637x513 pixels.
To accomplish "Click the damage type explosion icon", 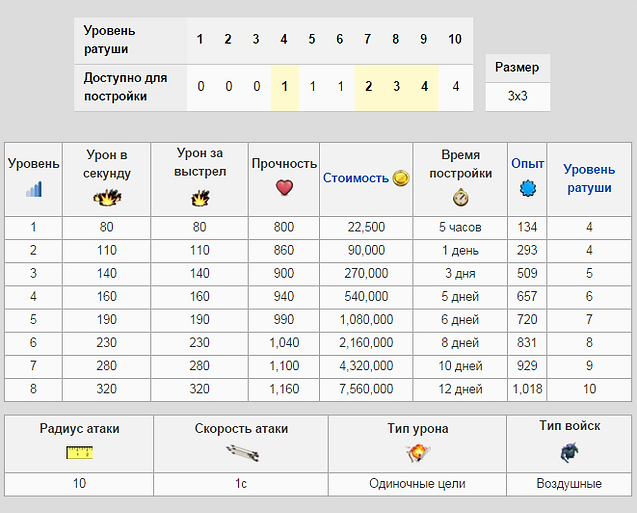I will click(x=418, y=453).
